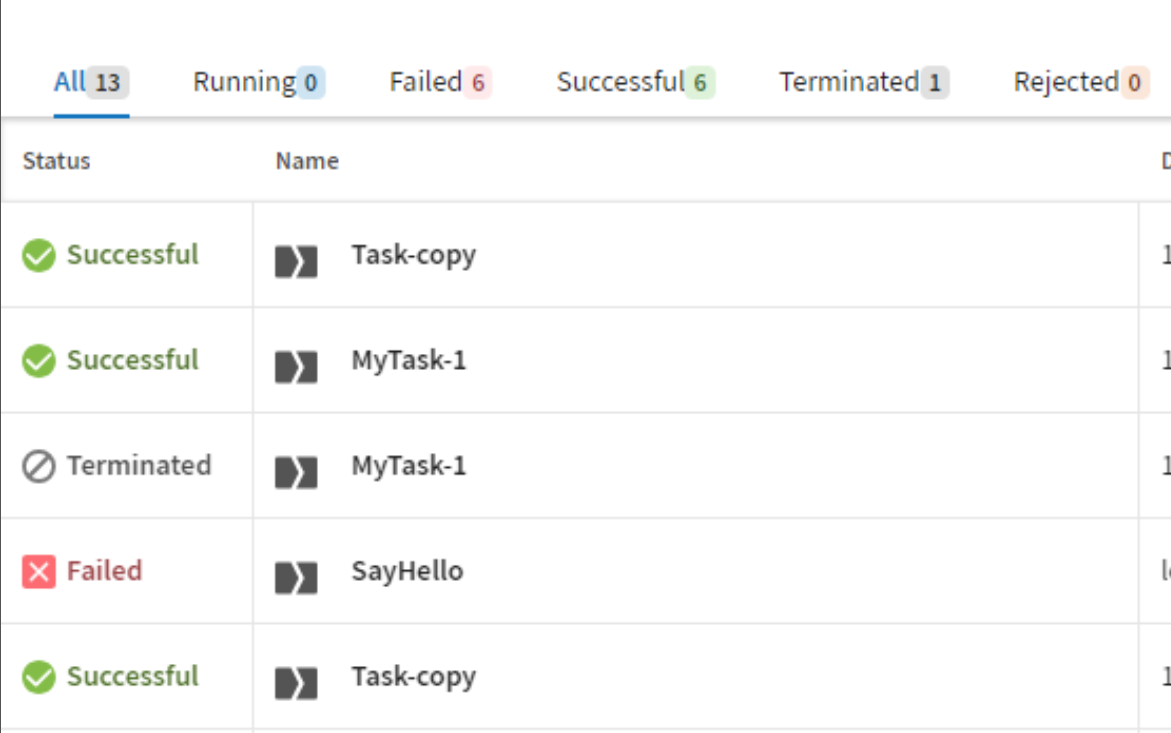
Task: Click the Successful Task-copy name at the bottom
Action: pos(415,676)
